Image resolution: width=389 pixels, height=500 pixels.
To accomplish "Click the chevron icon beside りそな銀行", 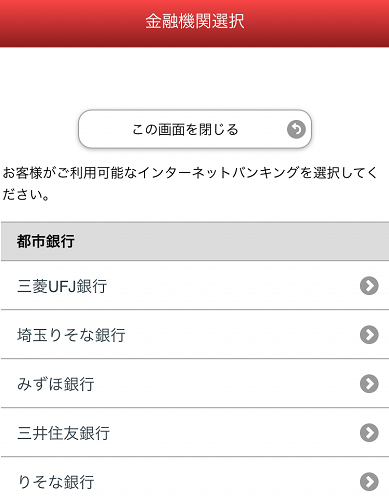I will click(x=369, y=481).
